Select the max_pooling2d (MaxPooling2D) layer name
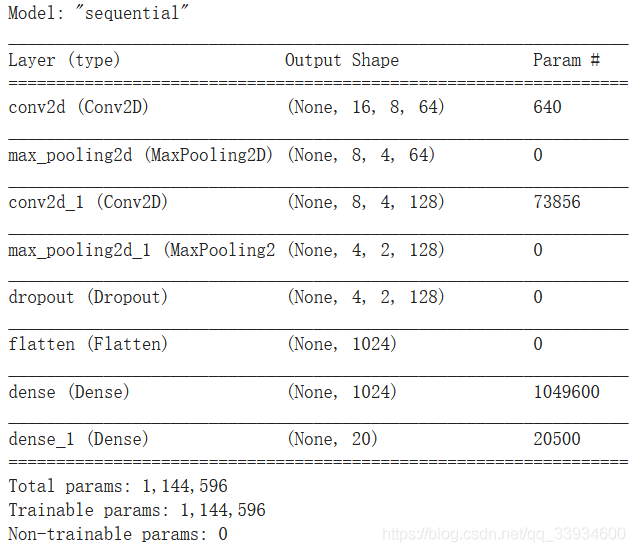 pyautogui.click(x=140, y=155)
